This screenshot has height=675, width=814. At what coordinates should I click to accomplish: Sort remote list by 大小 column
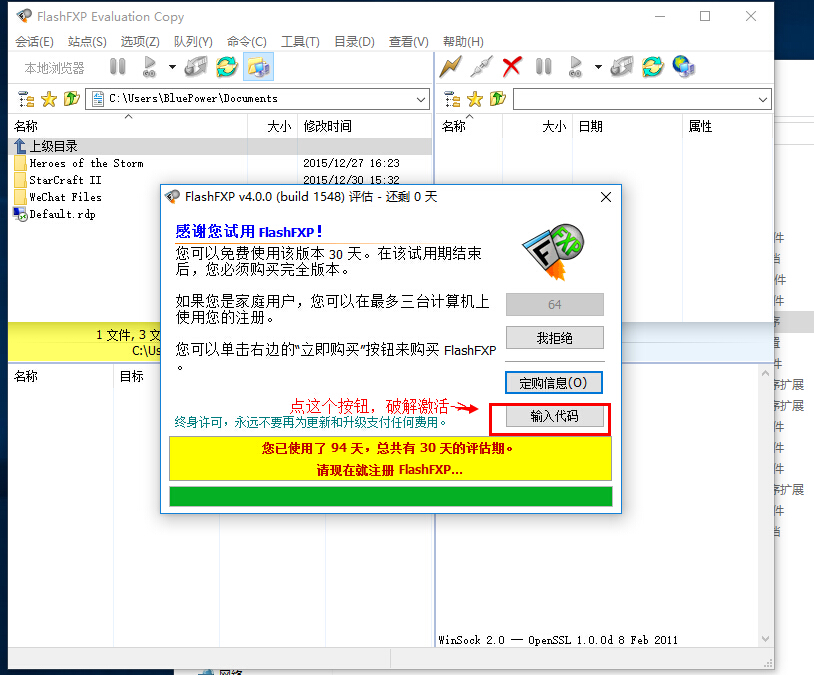(x=537, y=126)
